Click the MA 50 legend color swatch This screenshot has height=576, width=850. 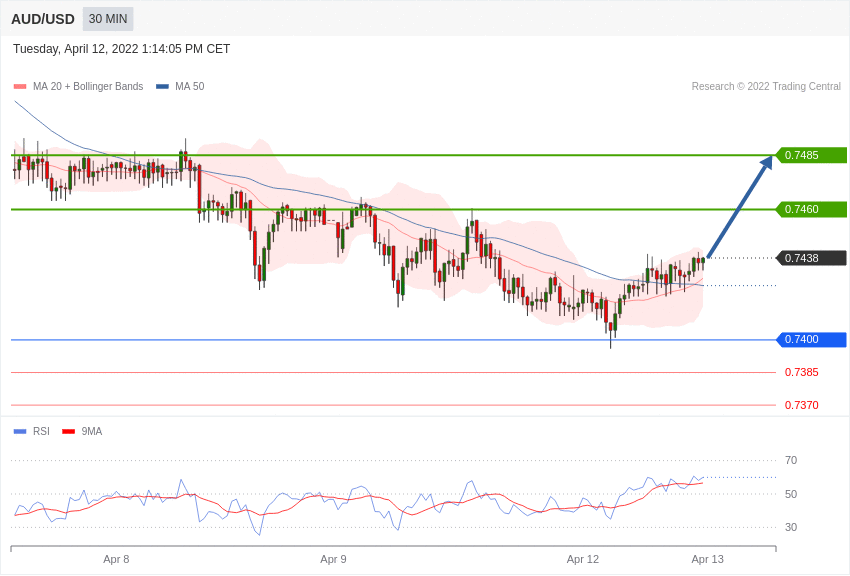coord(163,86)
